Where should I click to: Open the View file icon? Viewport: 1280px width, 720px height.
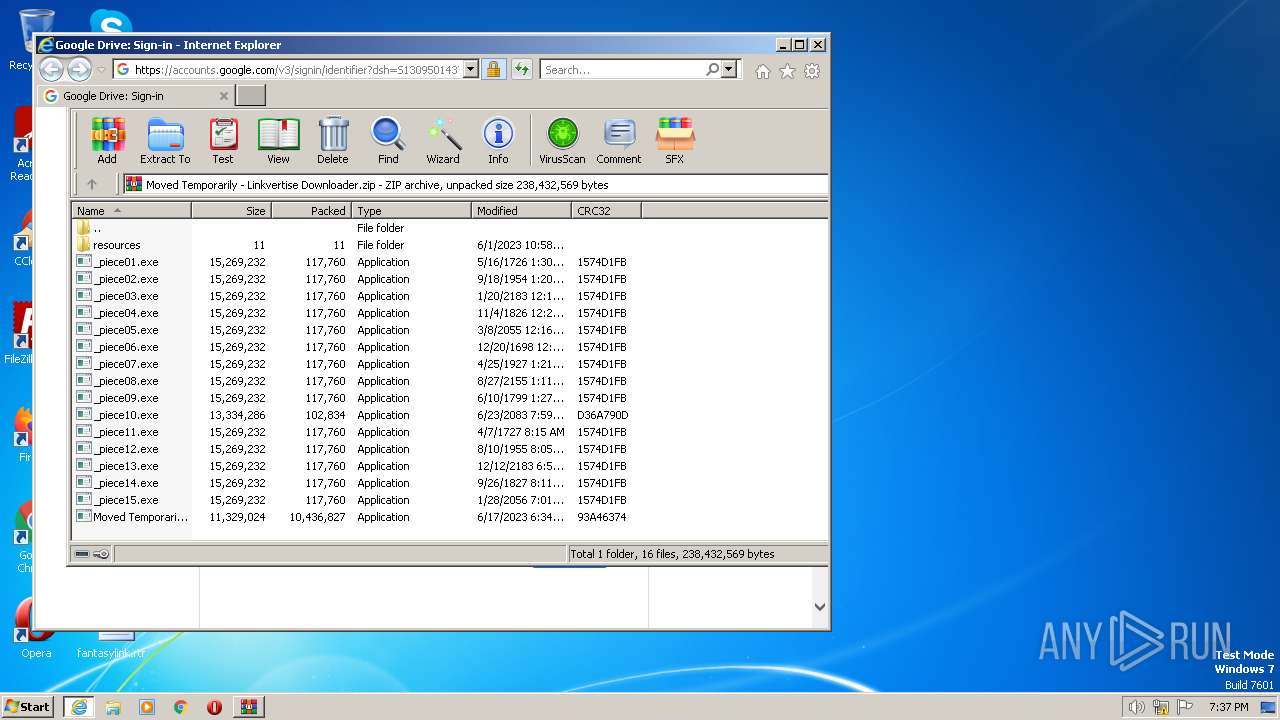[278, 140]
